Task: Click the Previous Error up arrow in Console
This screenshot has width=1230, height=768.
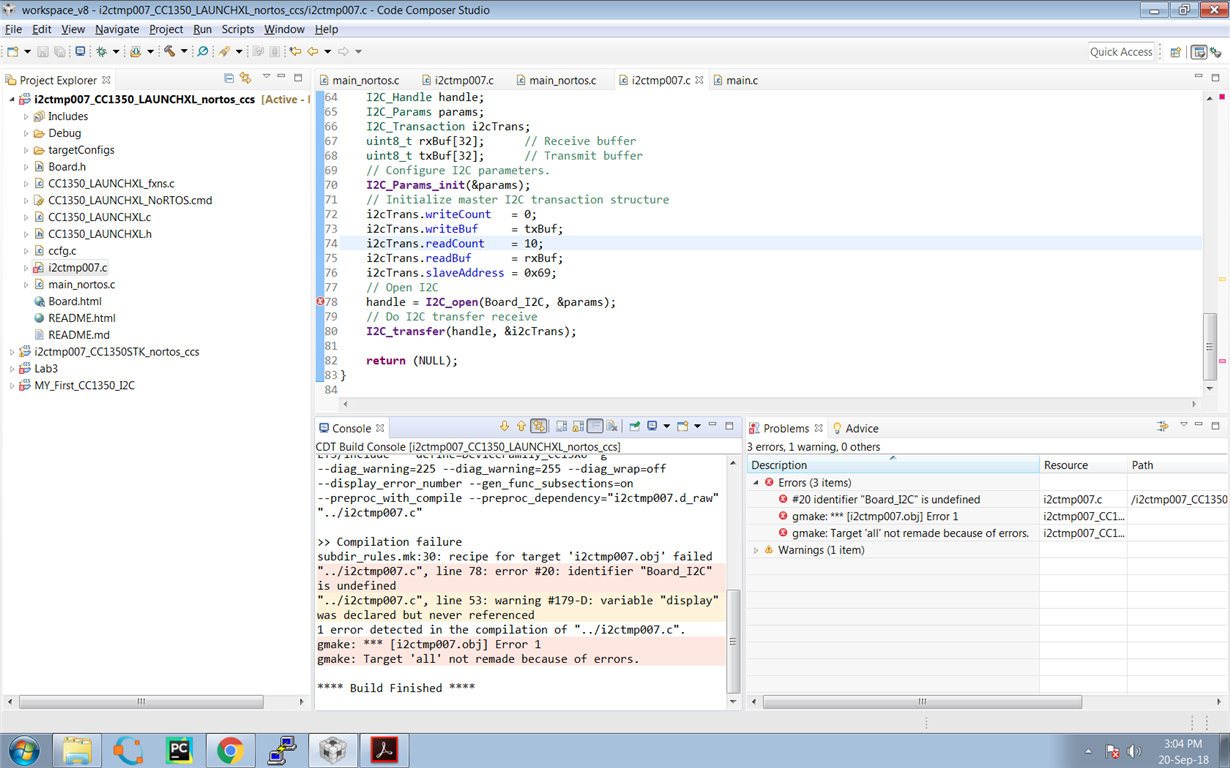Action: (521, 427)
